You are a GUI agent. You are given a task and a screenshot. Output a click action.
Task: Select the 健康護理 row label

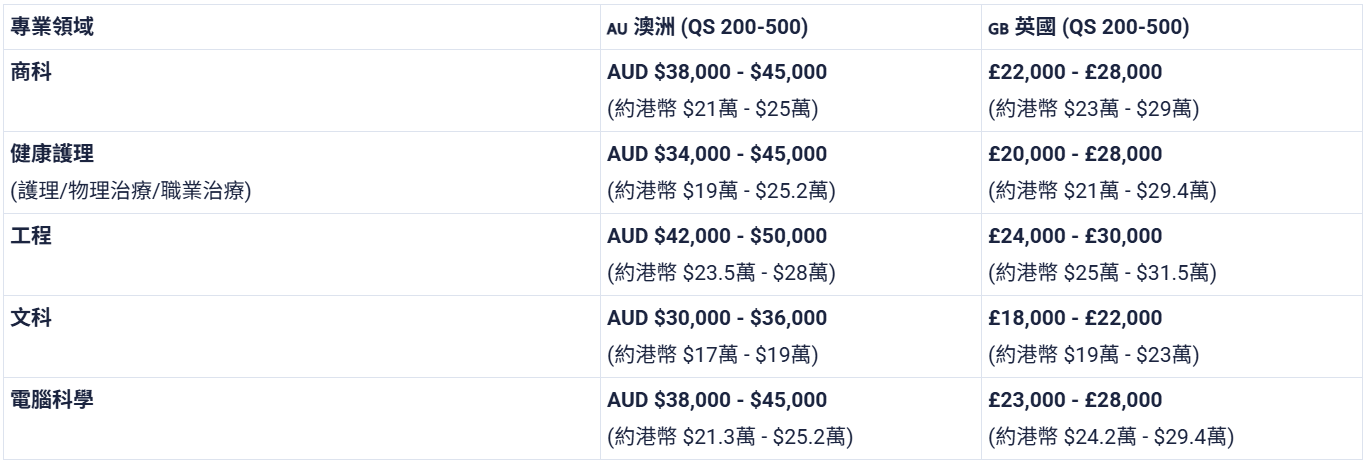click(x=52, y=154)
